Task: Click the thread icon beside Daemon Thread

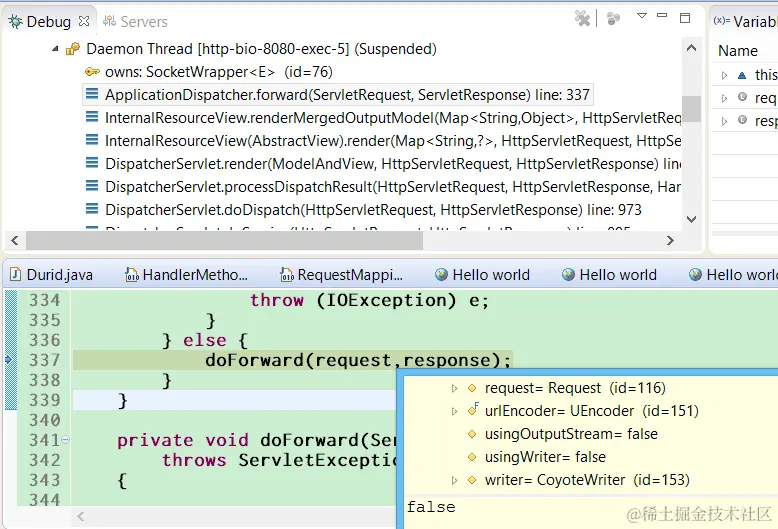Action: coord(73,49)
